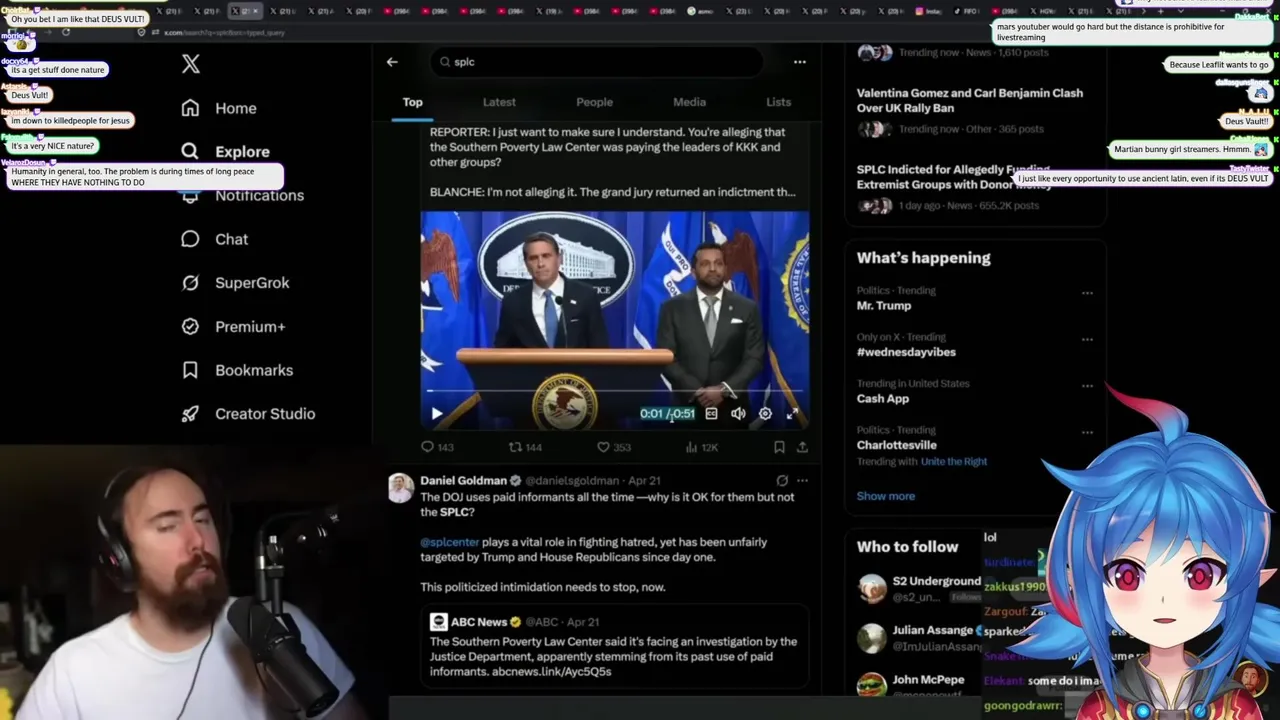Go back using the arrow icon
This screenshot has height=720, width=1280.
point(392,62)
